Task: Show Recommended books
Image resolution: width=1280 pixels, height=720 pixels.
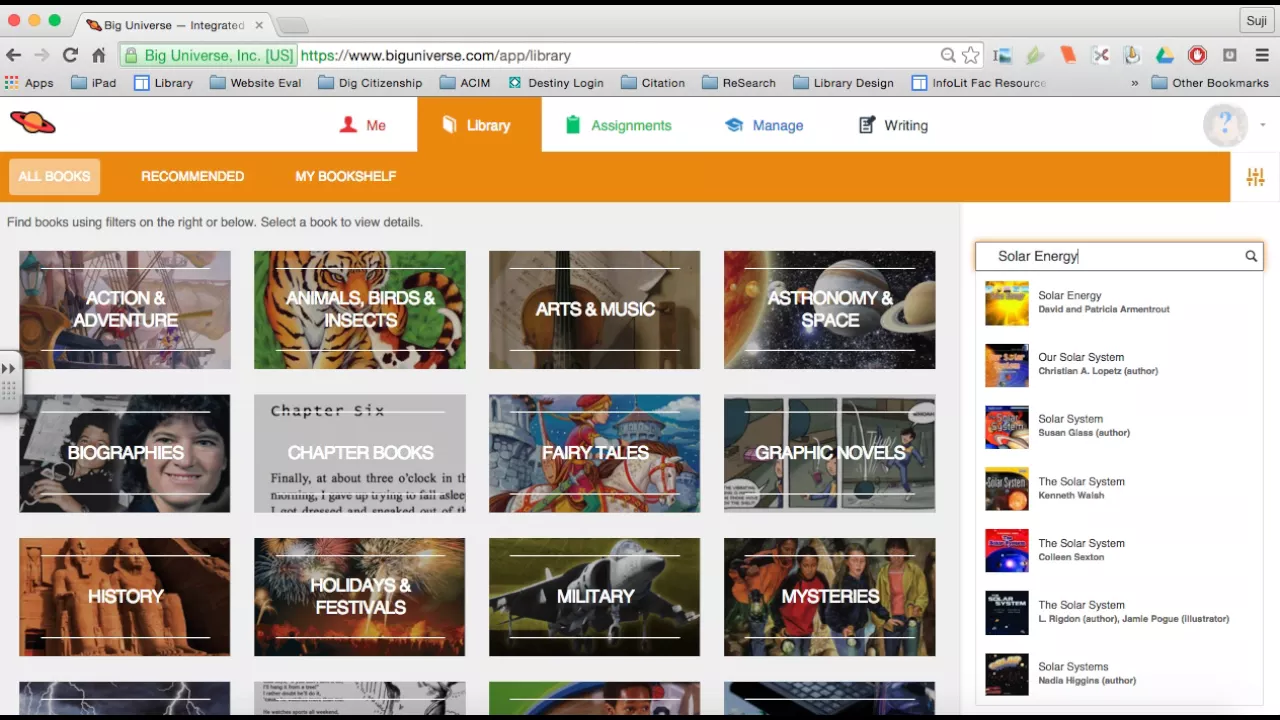Action: [x=192, y=177]
